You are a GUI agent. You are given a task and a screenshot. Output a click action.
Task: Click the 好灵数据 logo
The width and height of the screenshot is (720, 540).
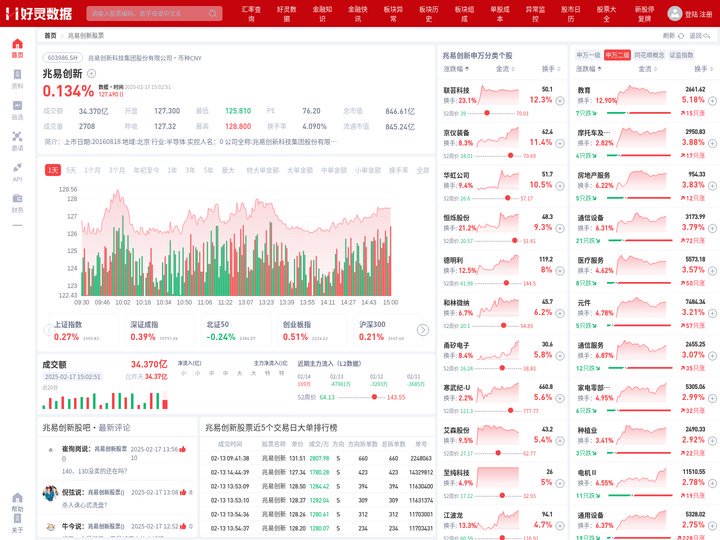[x=39, y=14]
